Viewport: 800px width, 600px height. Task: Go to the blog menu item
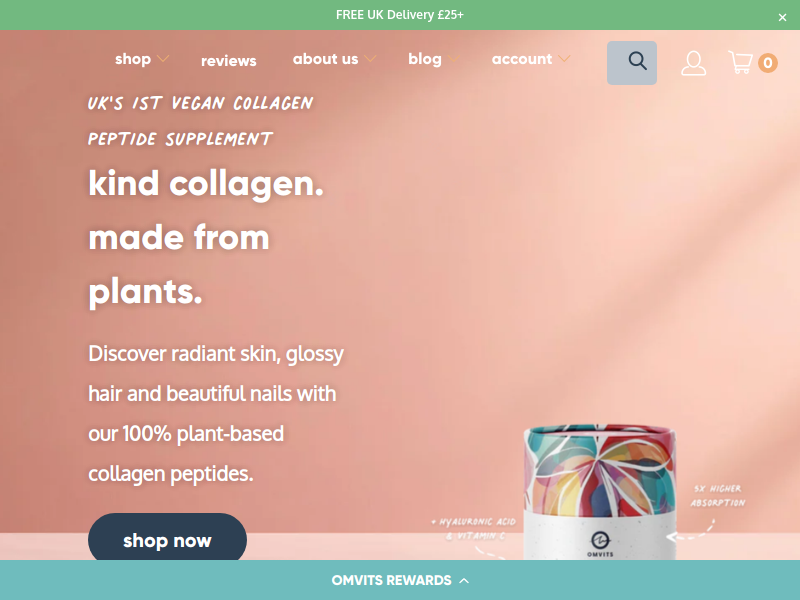[424, 59]
